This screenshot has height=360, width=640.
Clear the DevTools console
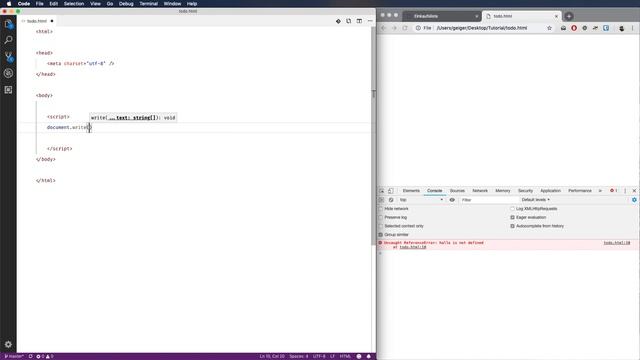pos(391,200)
